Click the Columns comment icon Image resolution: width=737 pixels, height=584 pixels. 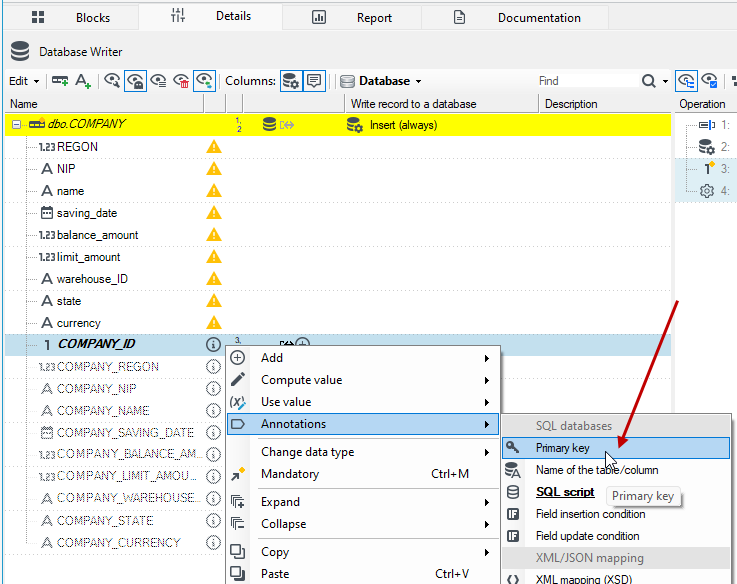click(x=314, y=81)
